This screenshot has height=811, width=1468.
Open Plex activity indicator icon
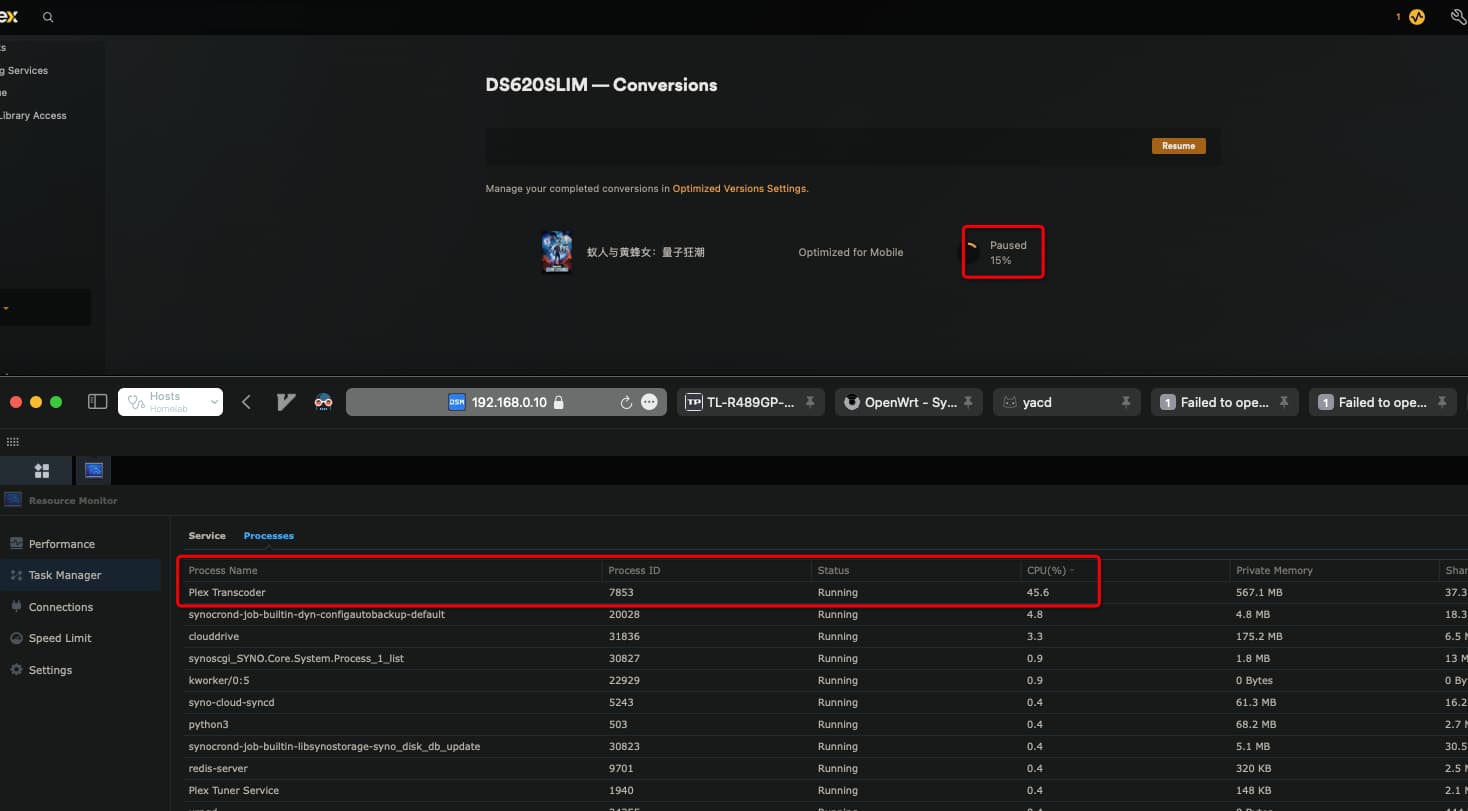pos(1416,17)
